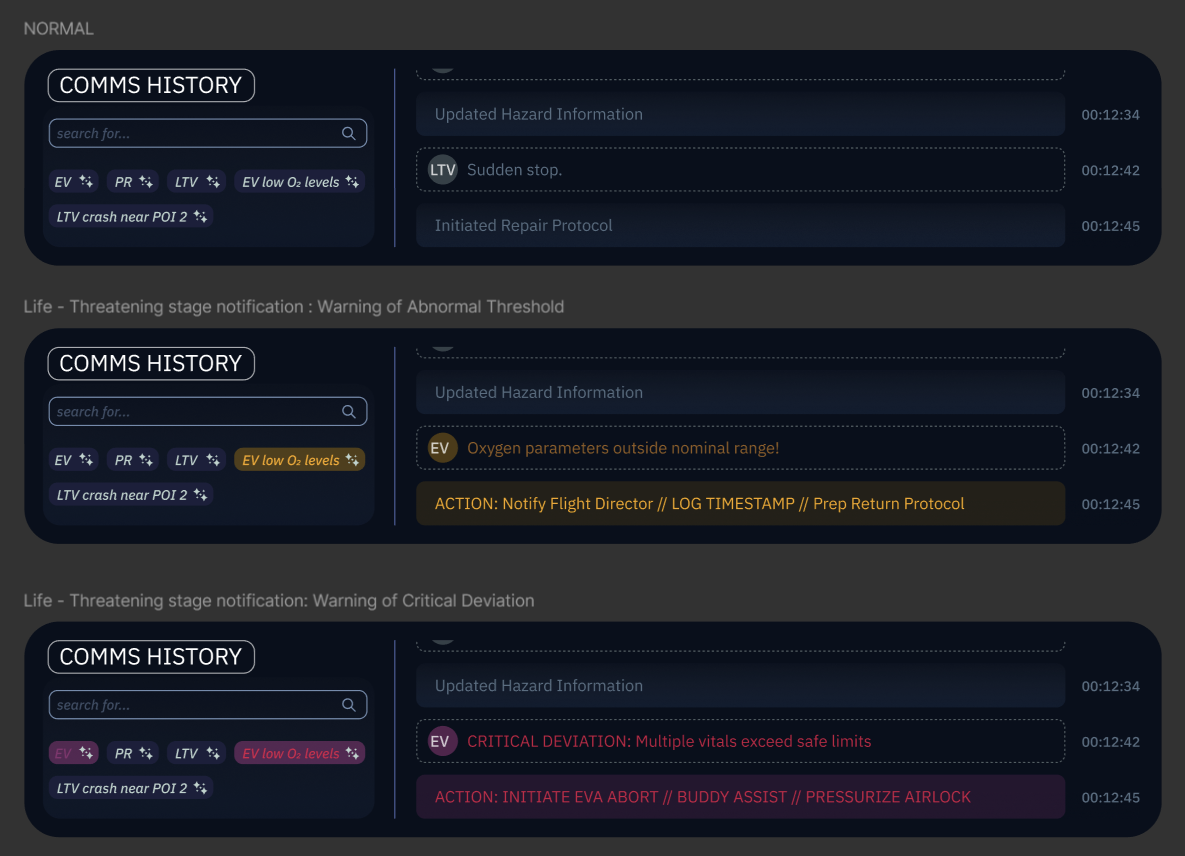The width and height of the screenshot is (1185, 856).
Task: Select the LTV filter chip in NORMAL panel
Action: coord(196,182)
